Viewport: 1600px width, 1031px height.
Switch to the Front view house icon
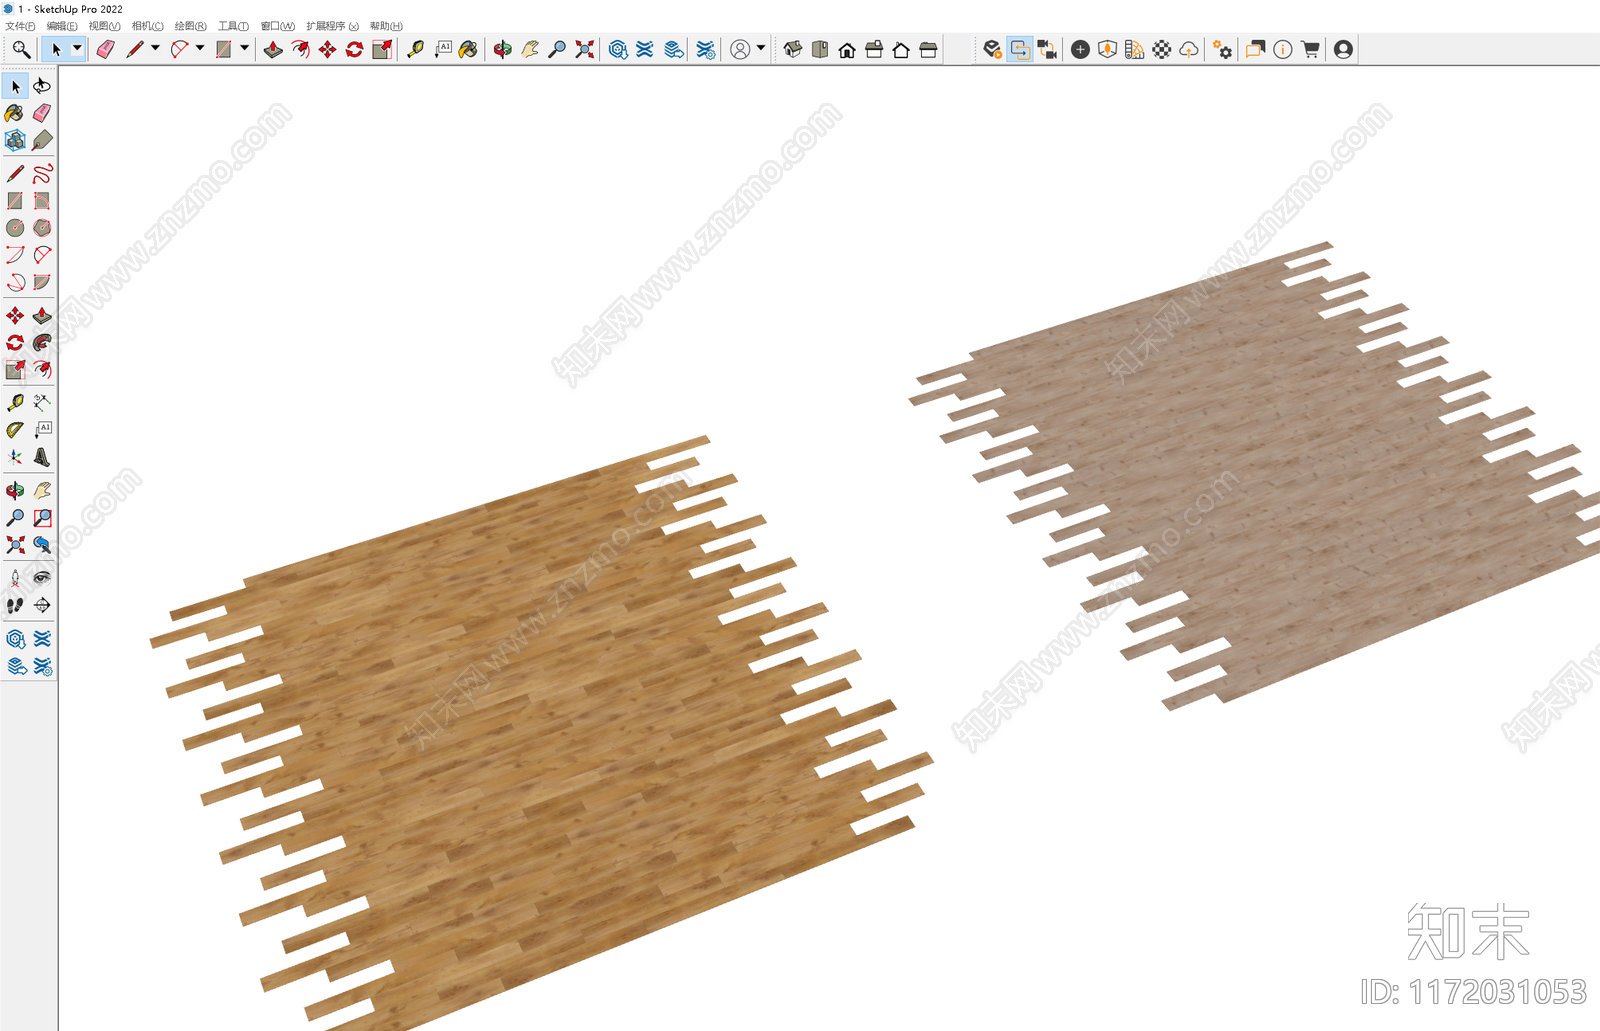847,49
